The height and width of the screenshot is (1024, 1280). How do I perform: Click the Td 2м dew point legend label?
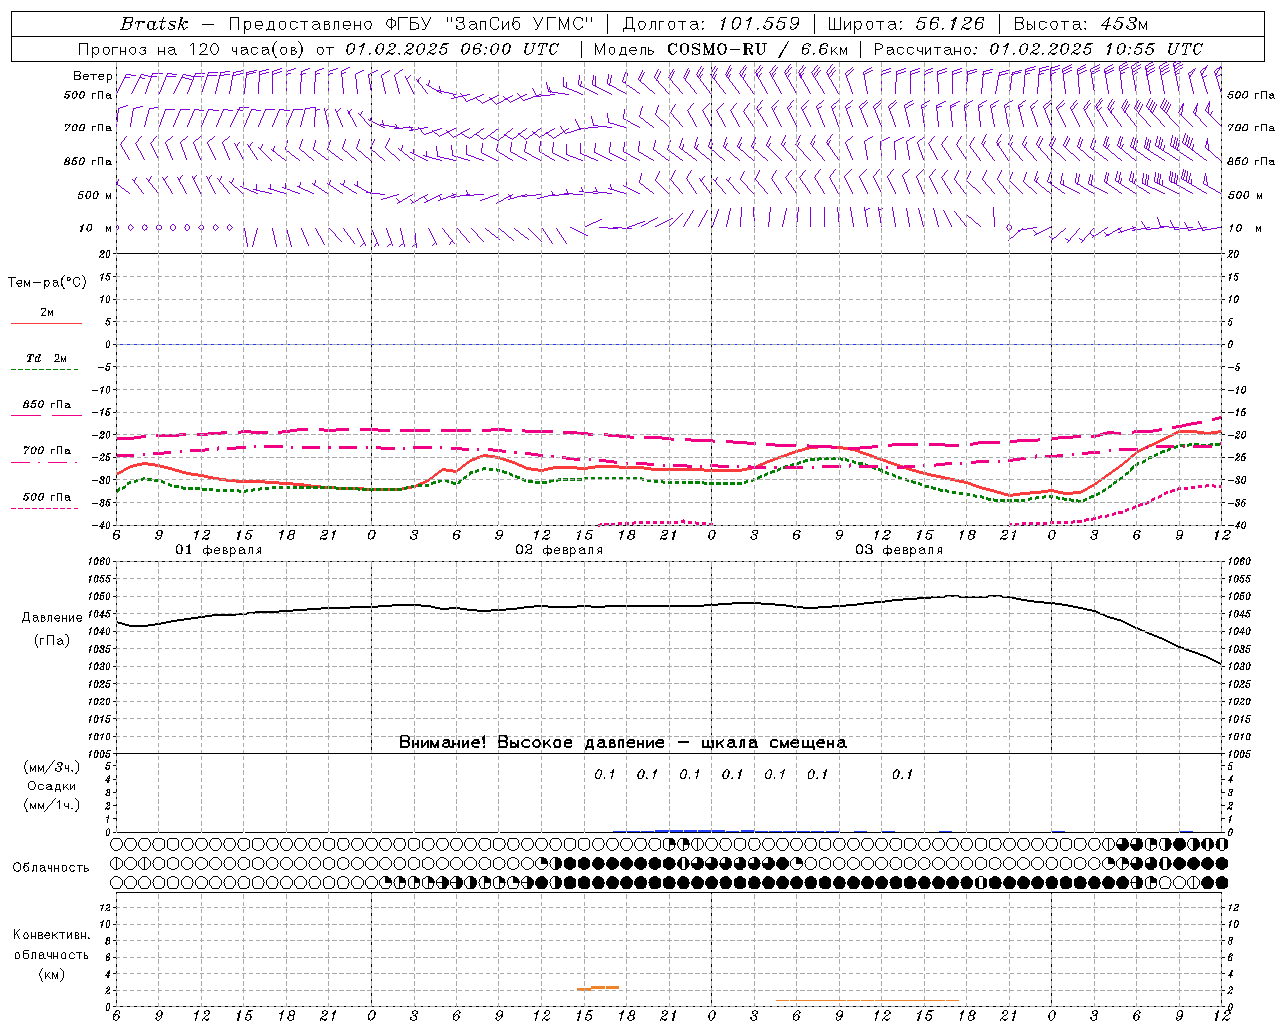coord(47,358)
